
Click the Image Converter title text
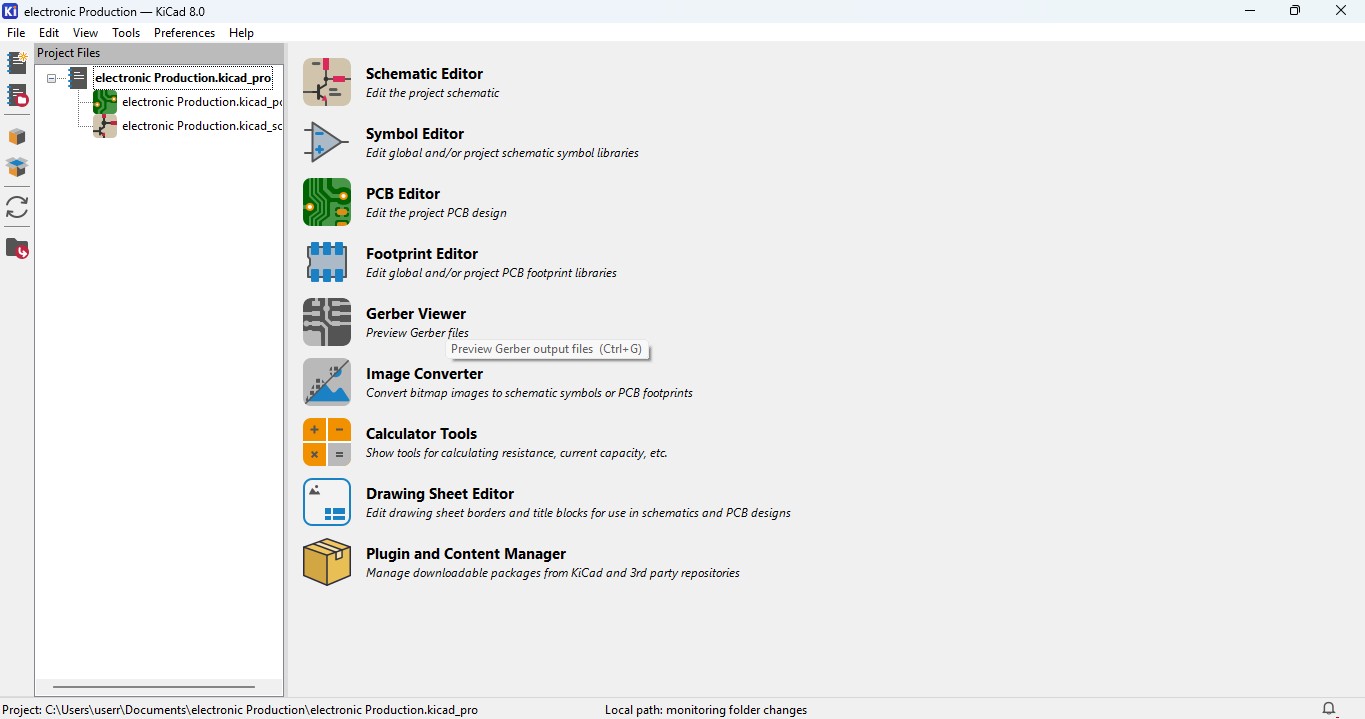click(424, 374)
